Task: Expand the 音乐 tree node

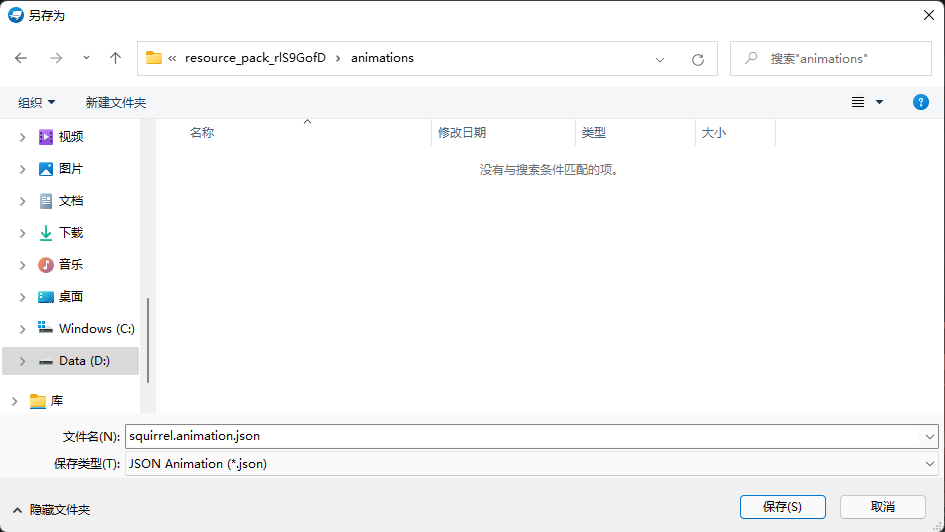Action: [x=22, y=265]
